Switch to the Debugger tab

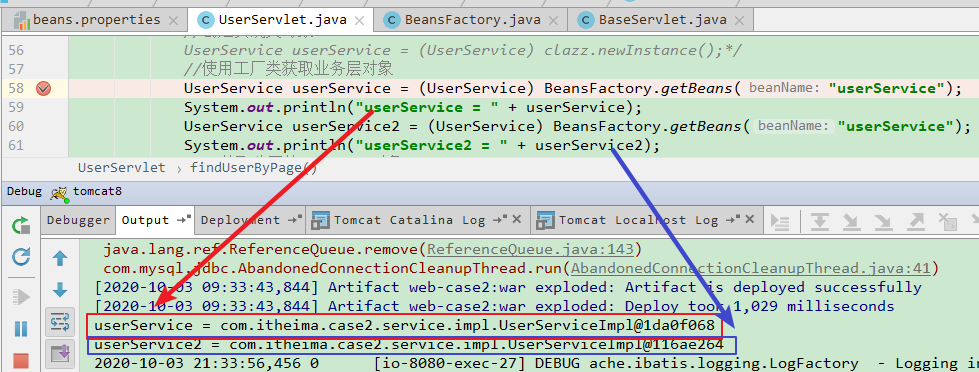coord(78,220)
